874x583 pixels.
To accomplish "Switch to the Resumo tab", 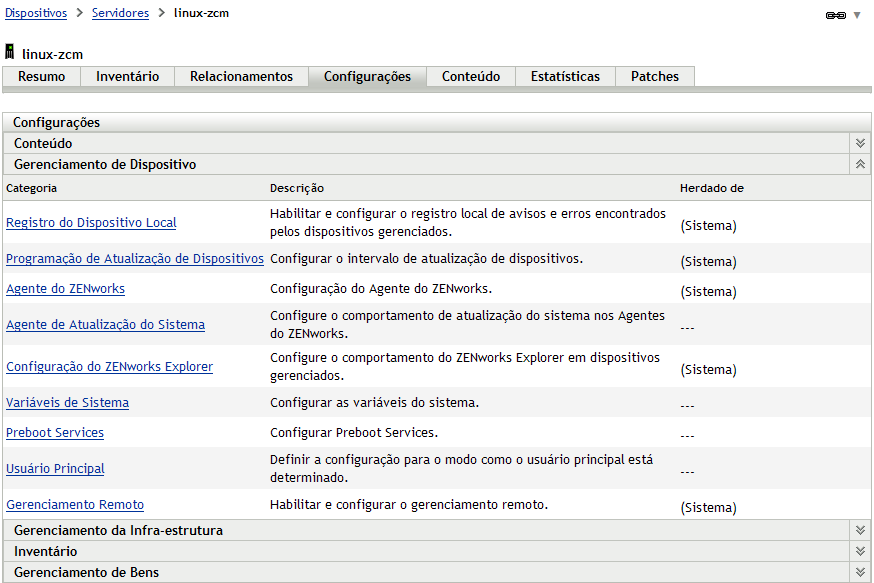I will (42, 77).
